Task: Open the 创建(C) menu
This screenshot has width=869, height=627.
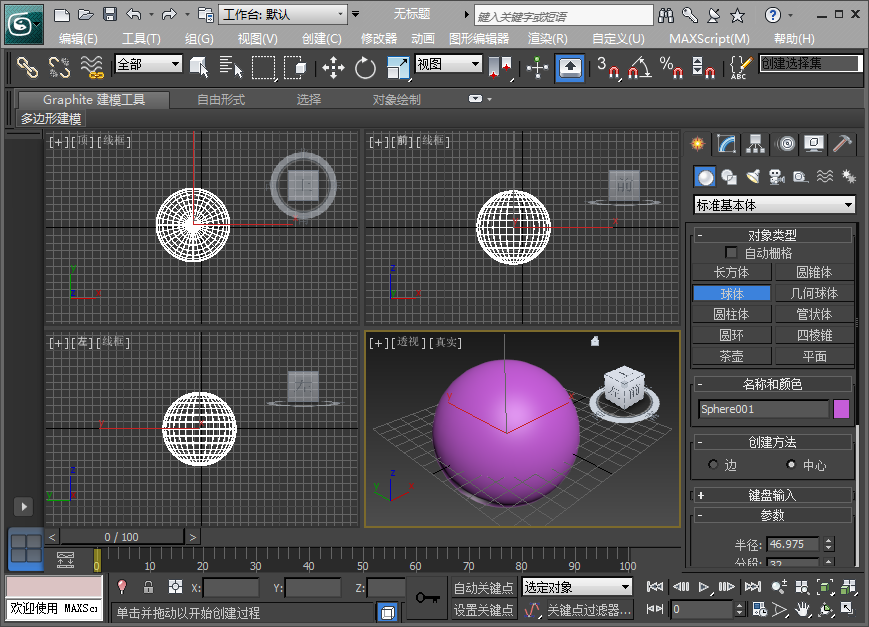Action: 321,39
